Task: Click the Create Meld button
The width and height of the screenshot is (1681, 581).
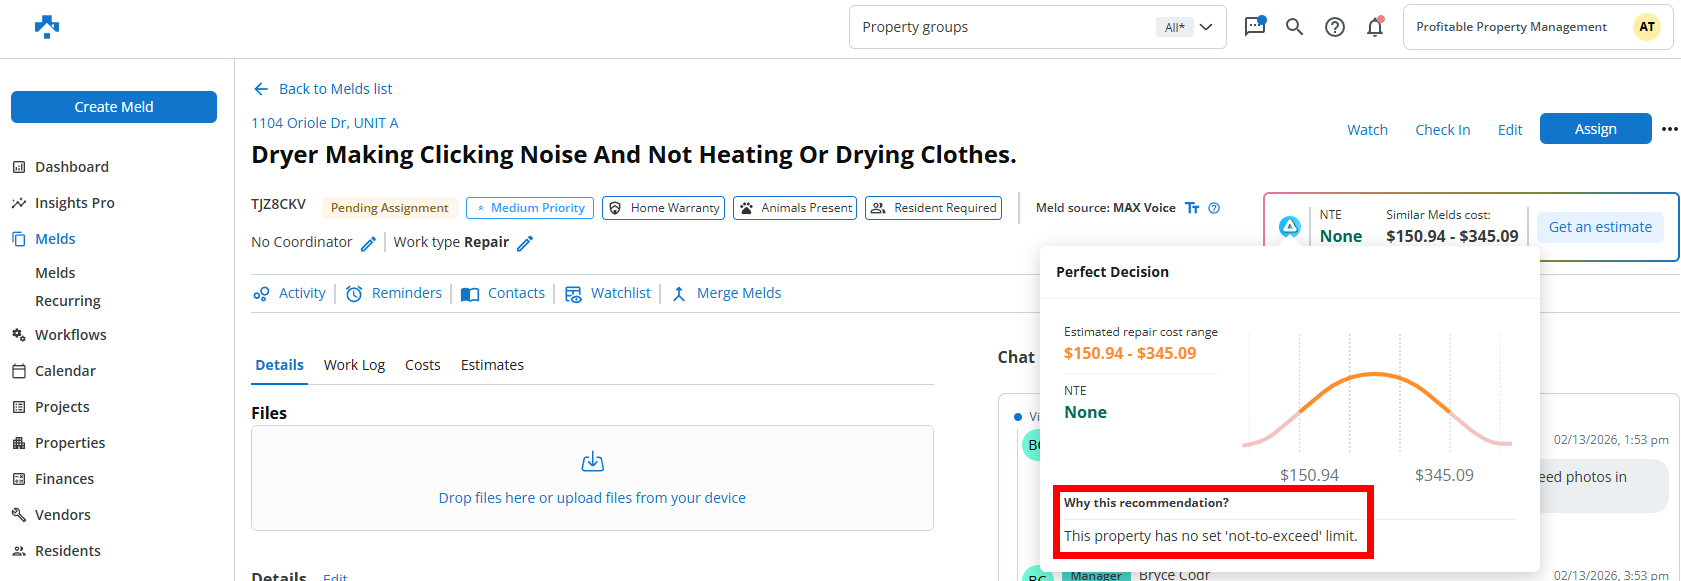Action: (114, 107)
